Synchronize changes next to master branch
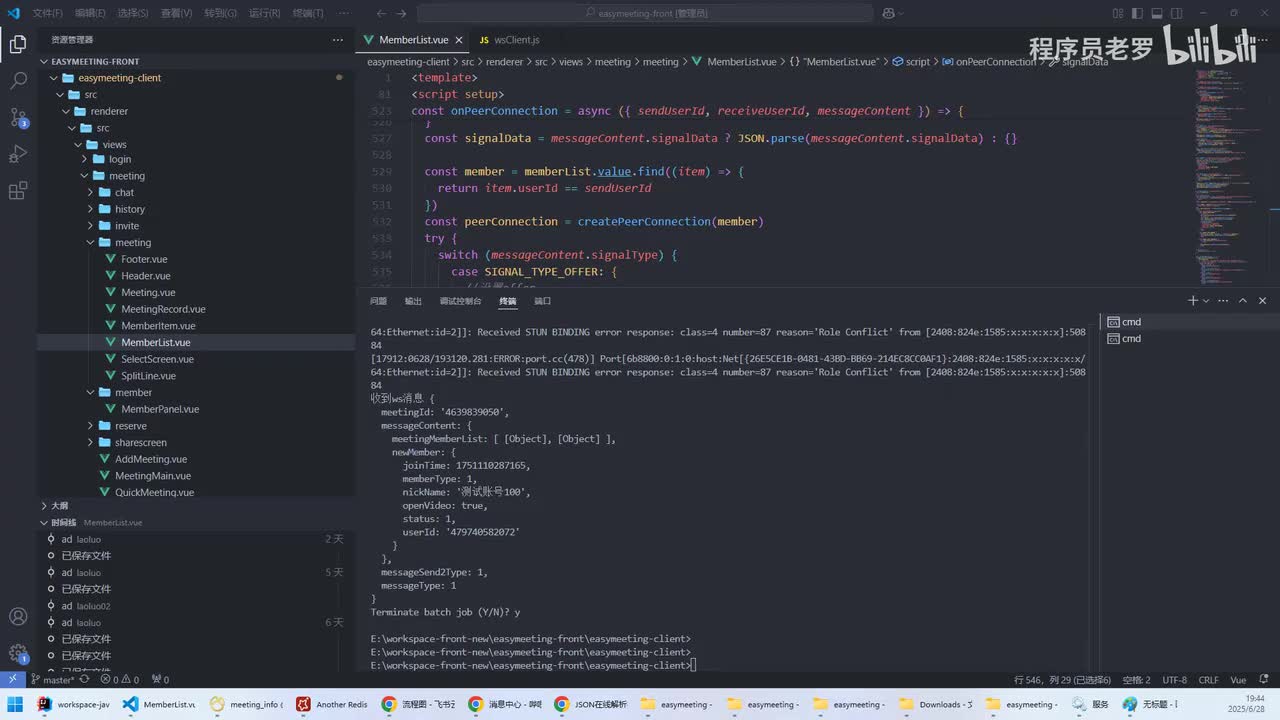Viewport: 1280px width, 720px height. pos(84,680)
